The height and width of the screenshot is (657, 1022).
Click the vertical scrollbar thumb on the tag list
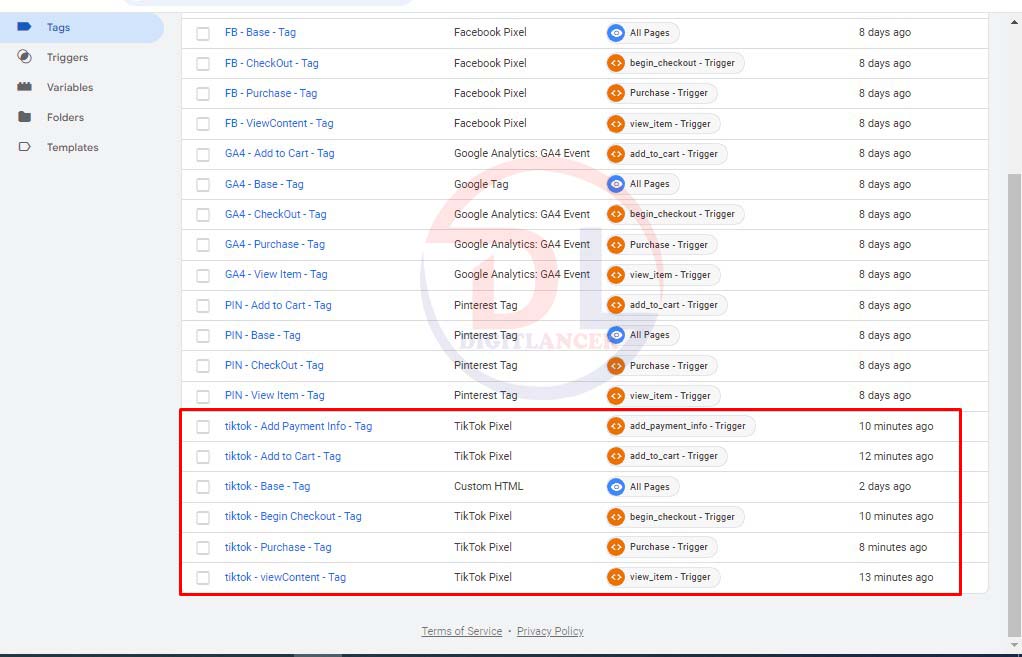tap(1014, 404)
